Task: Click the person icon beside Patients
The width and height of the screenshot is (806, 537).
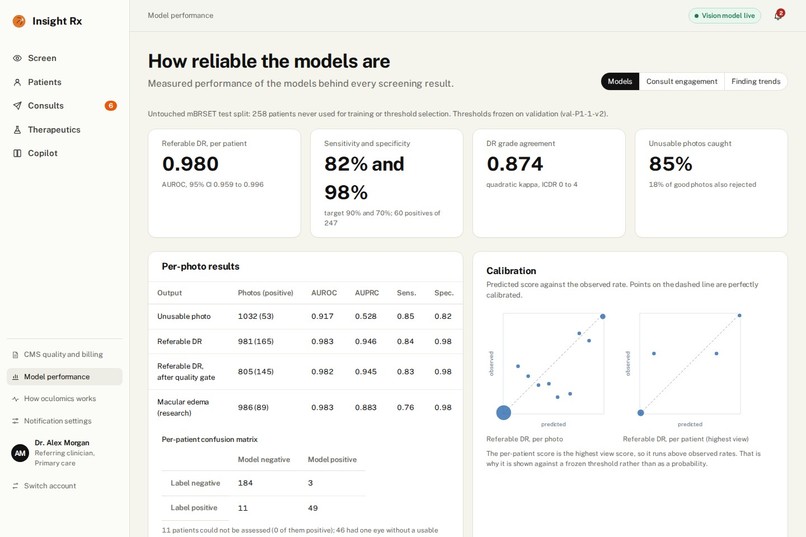Action: click(x=17, y=82)
